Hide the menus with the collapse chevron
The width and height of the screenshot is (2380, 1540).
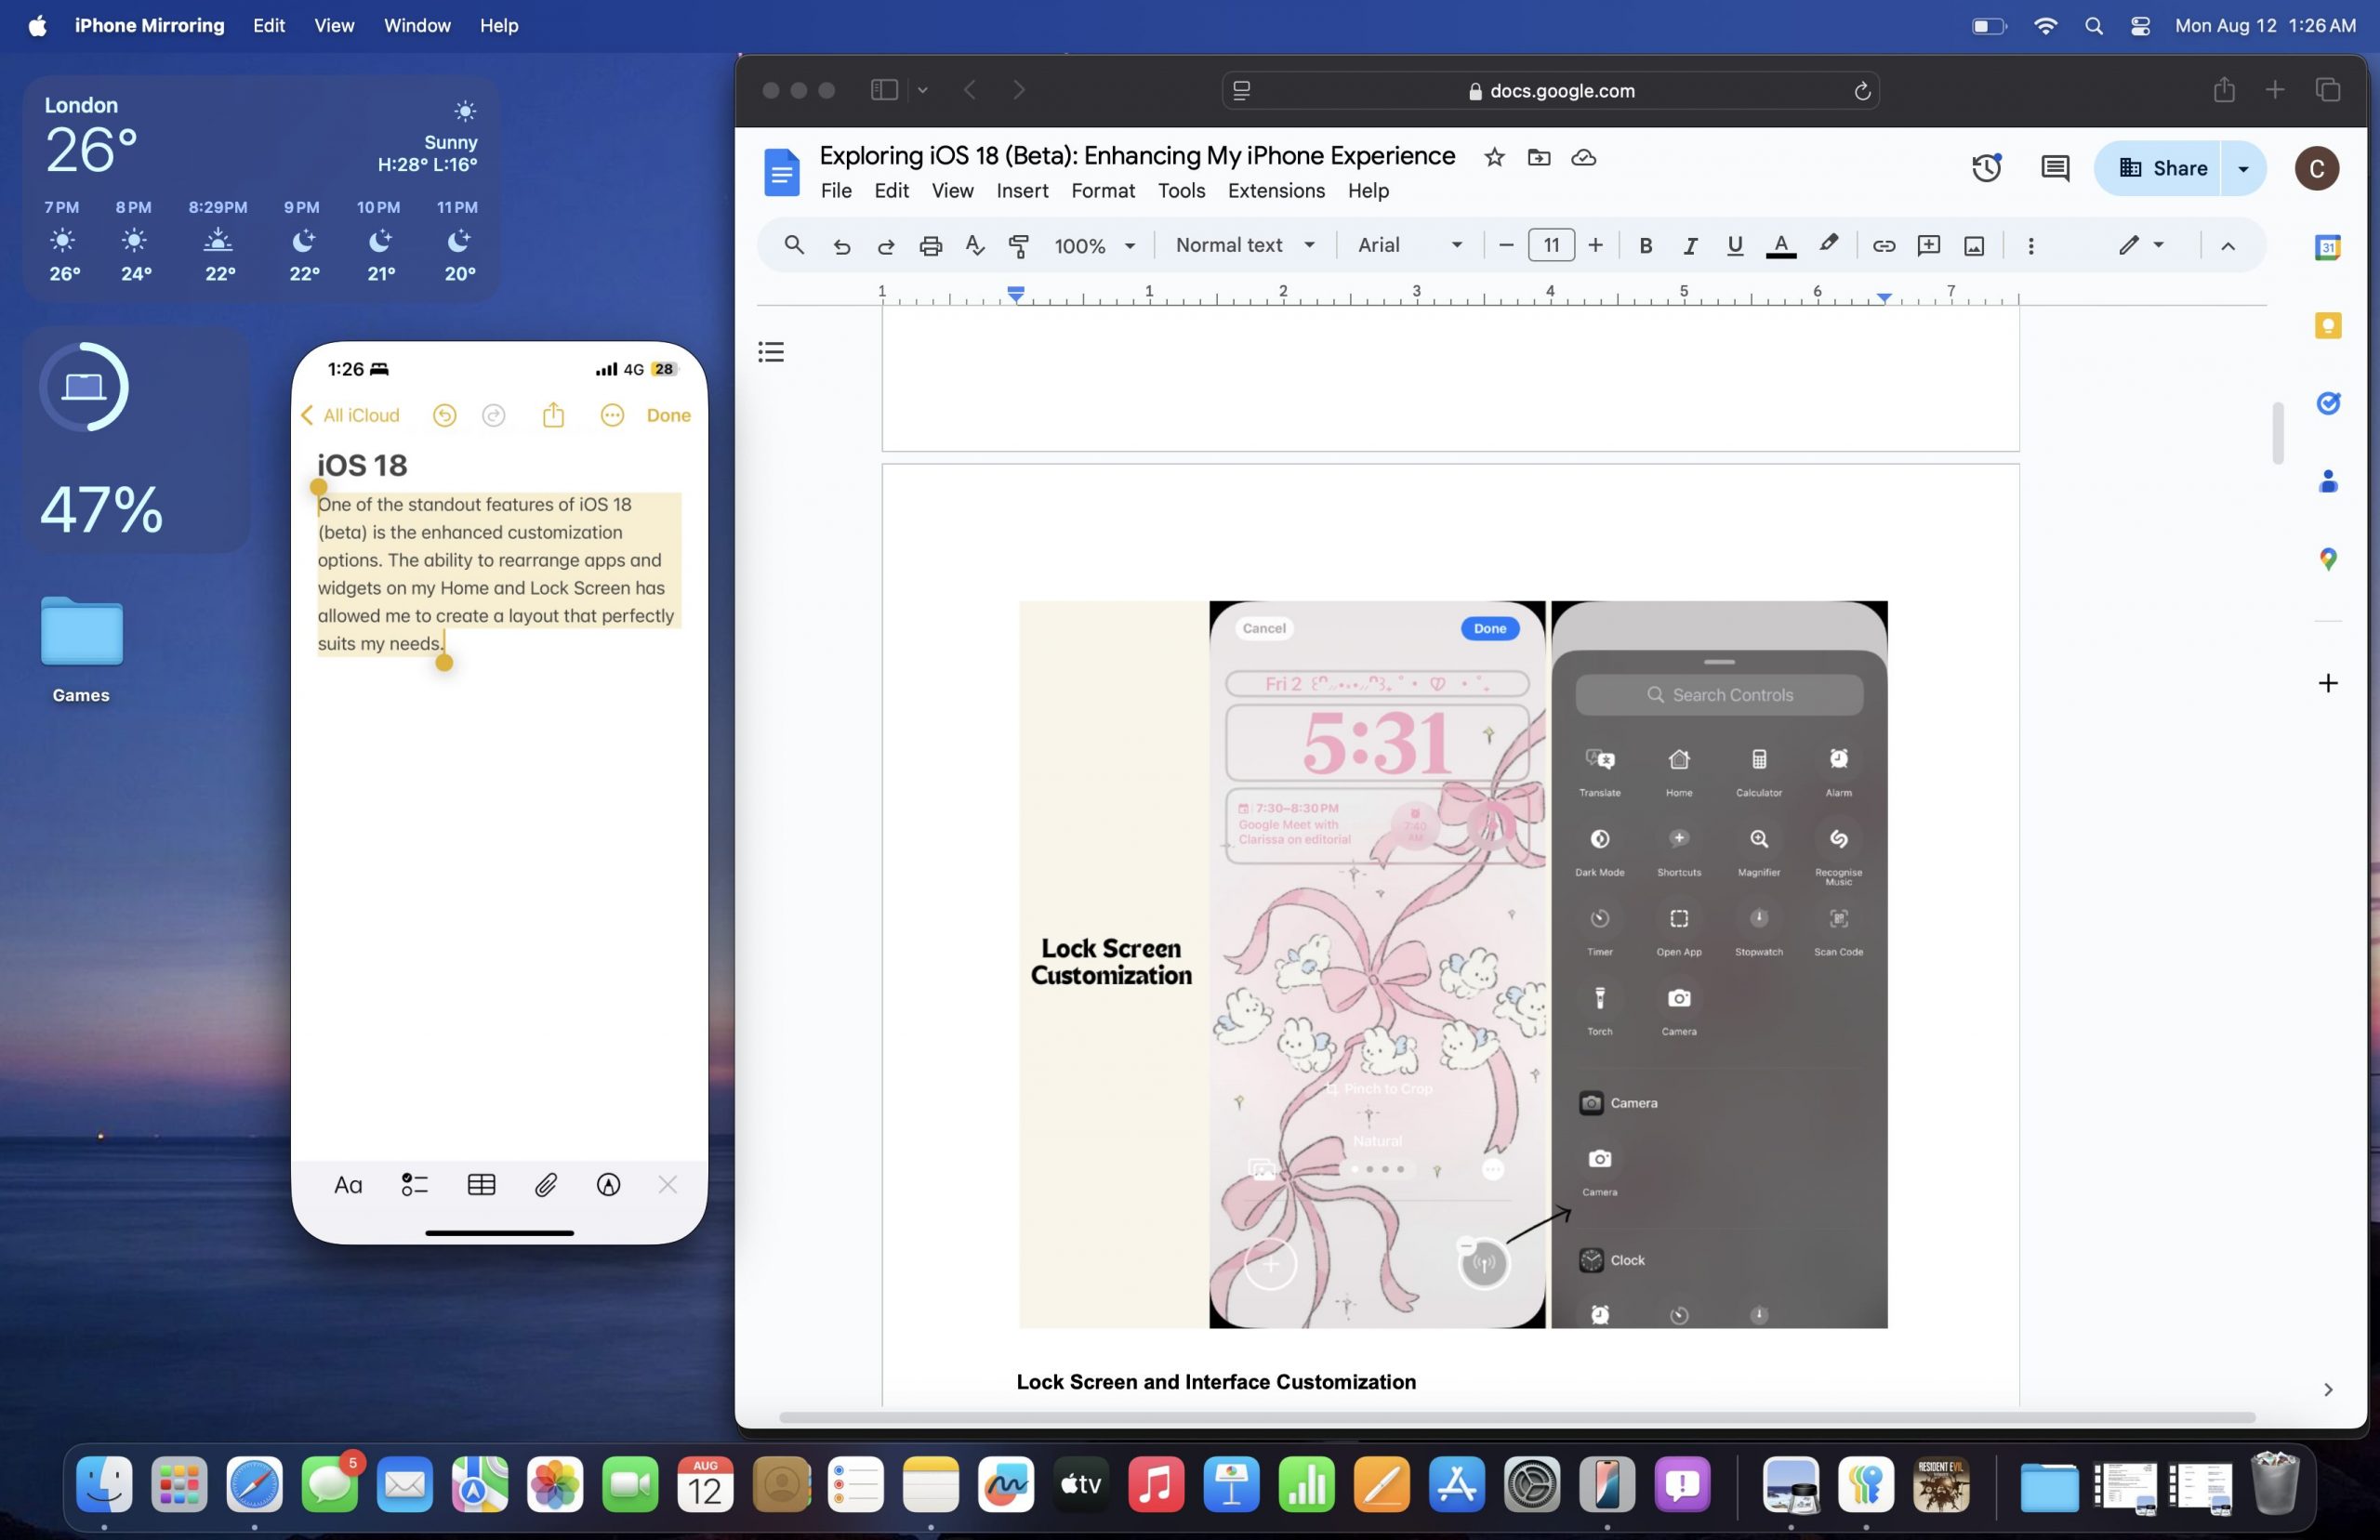tap(2227, 246)
